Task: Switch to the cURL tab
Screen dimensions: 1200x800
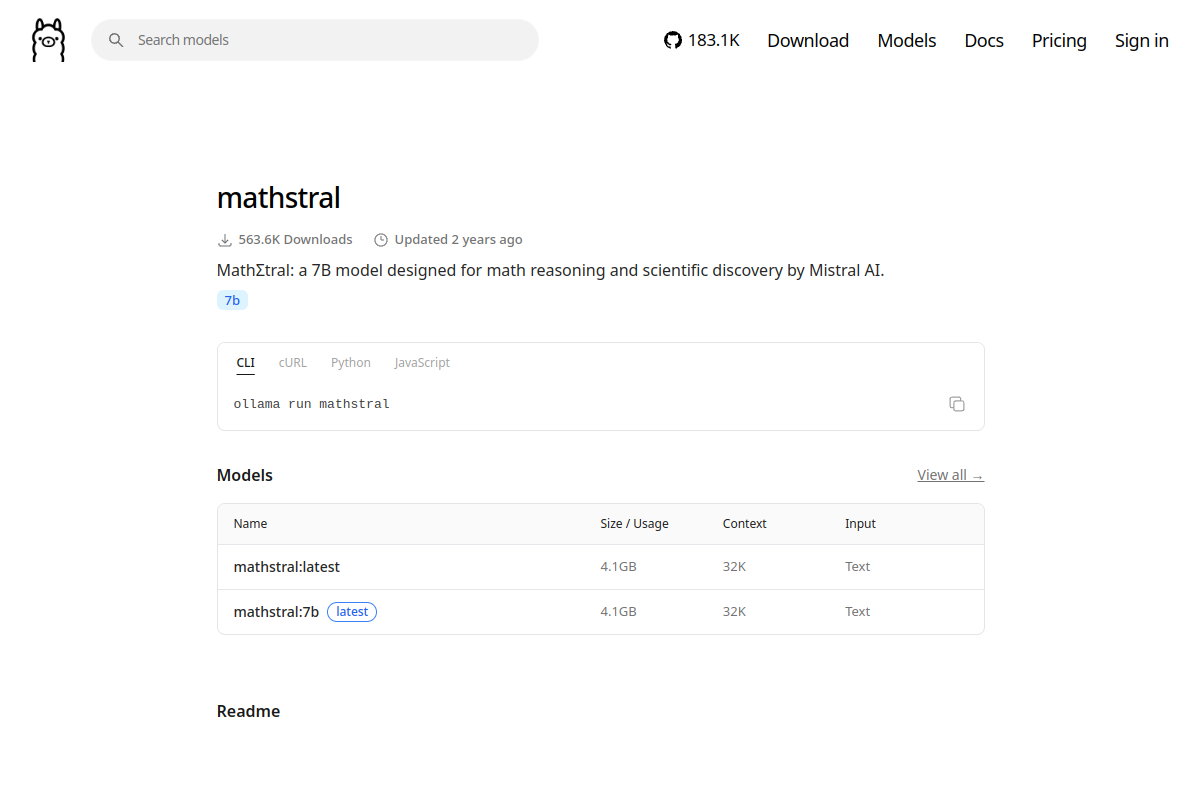Action: coord(293,363)
